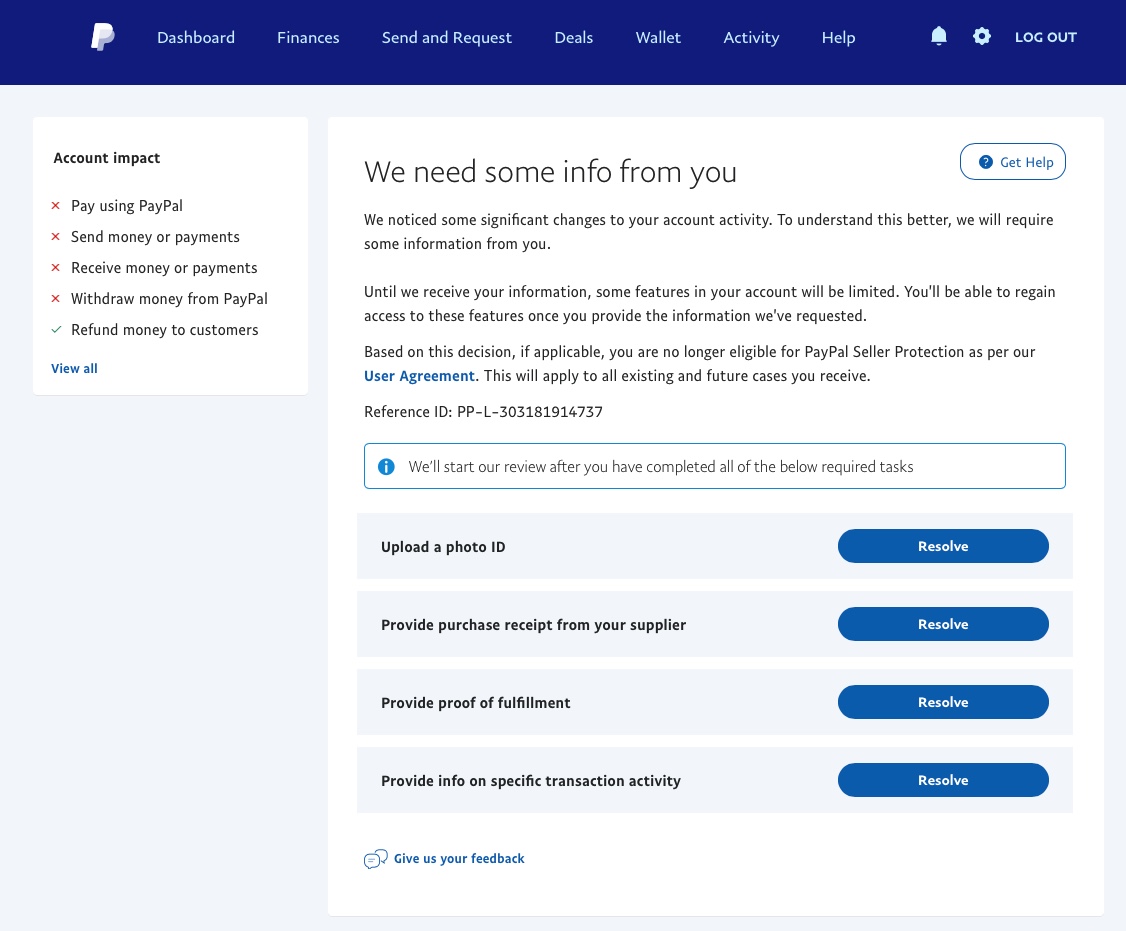
Task: Click the 'Receive money or payments' text
Action: tap(164, 268)
